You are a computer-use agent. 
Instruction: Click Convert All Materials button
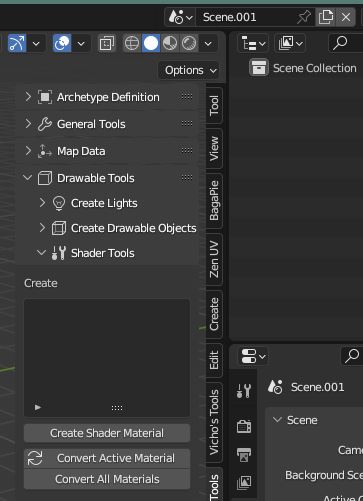tap(107, 479)
